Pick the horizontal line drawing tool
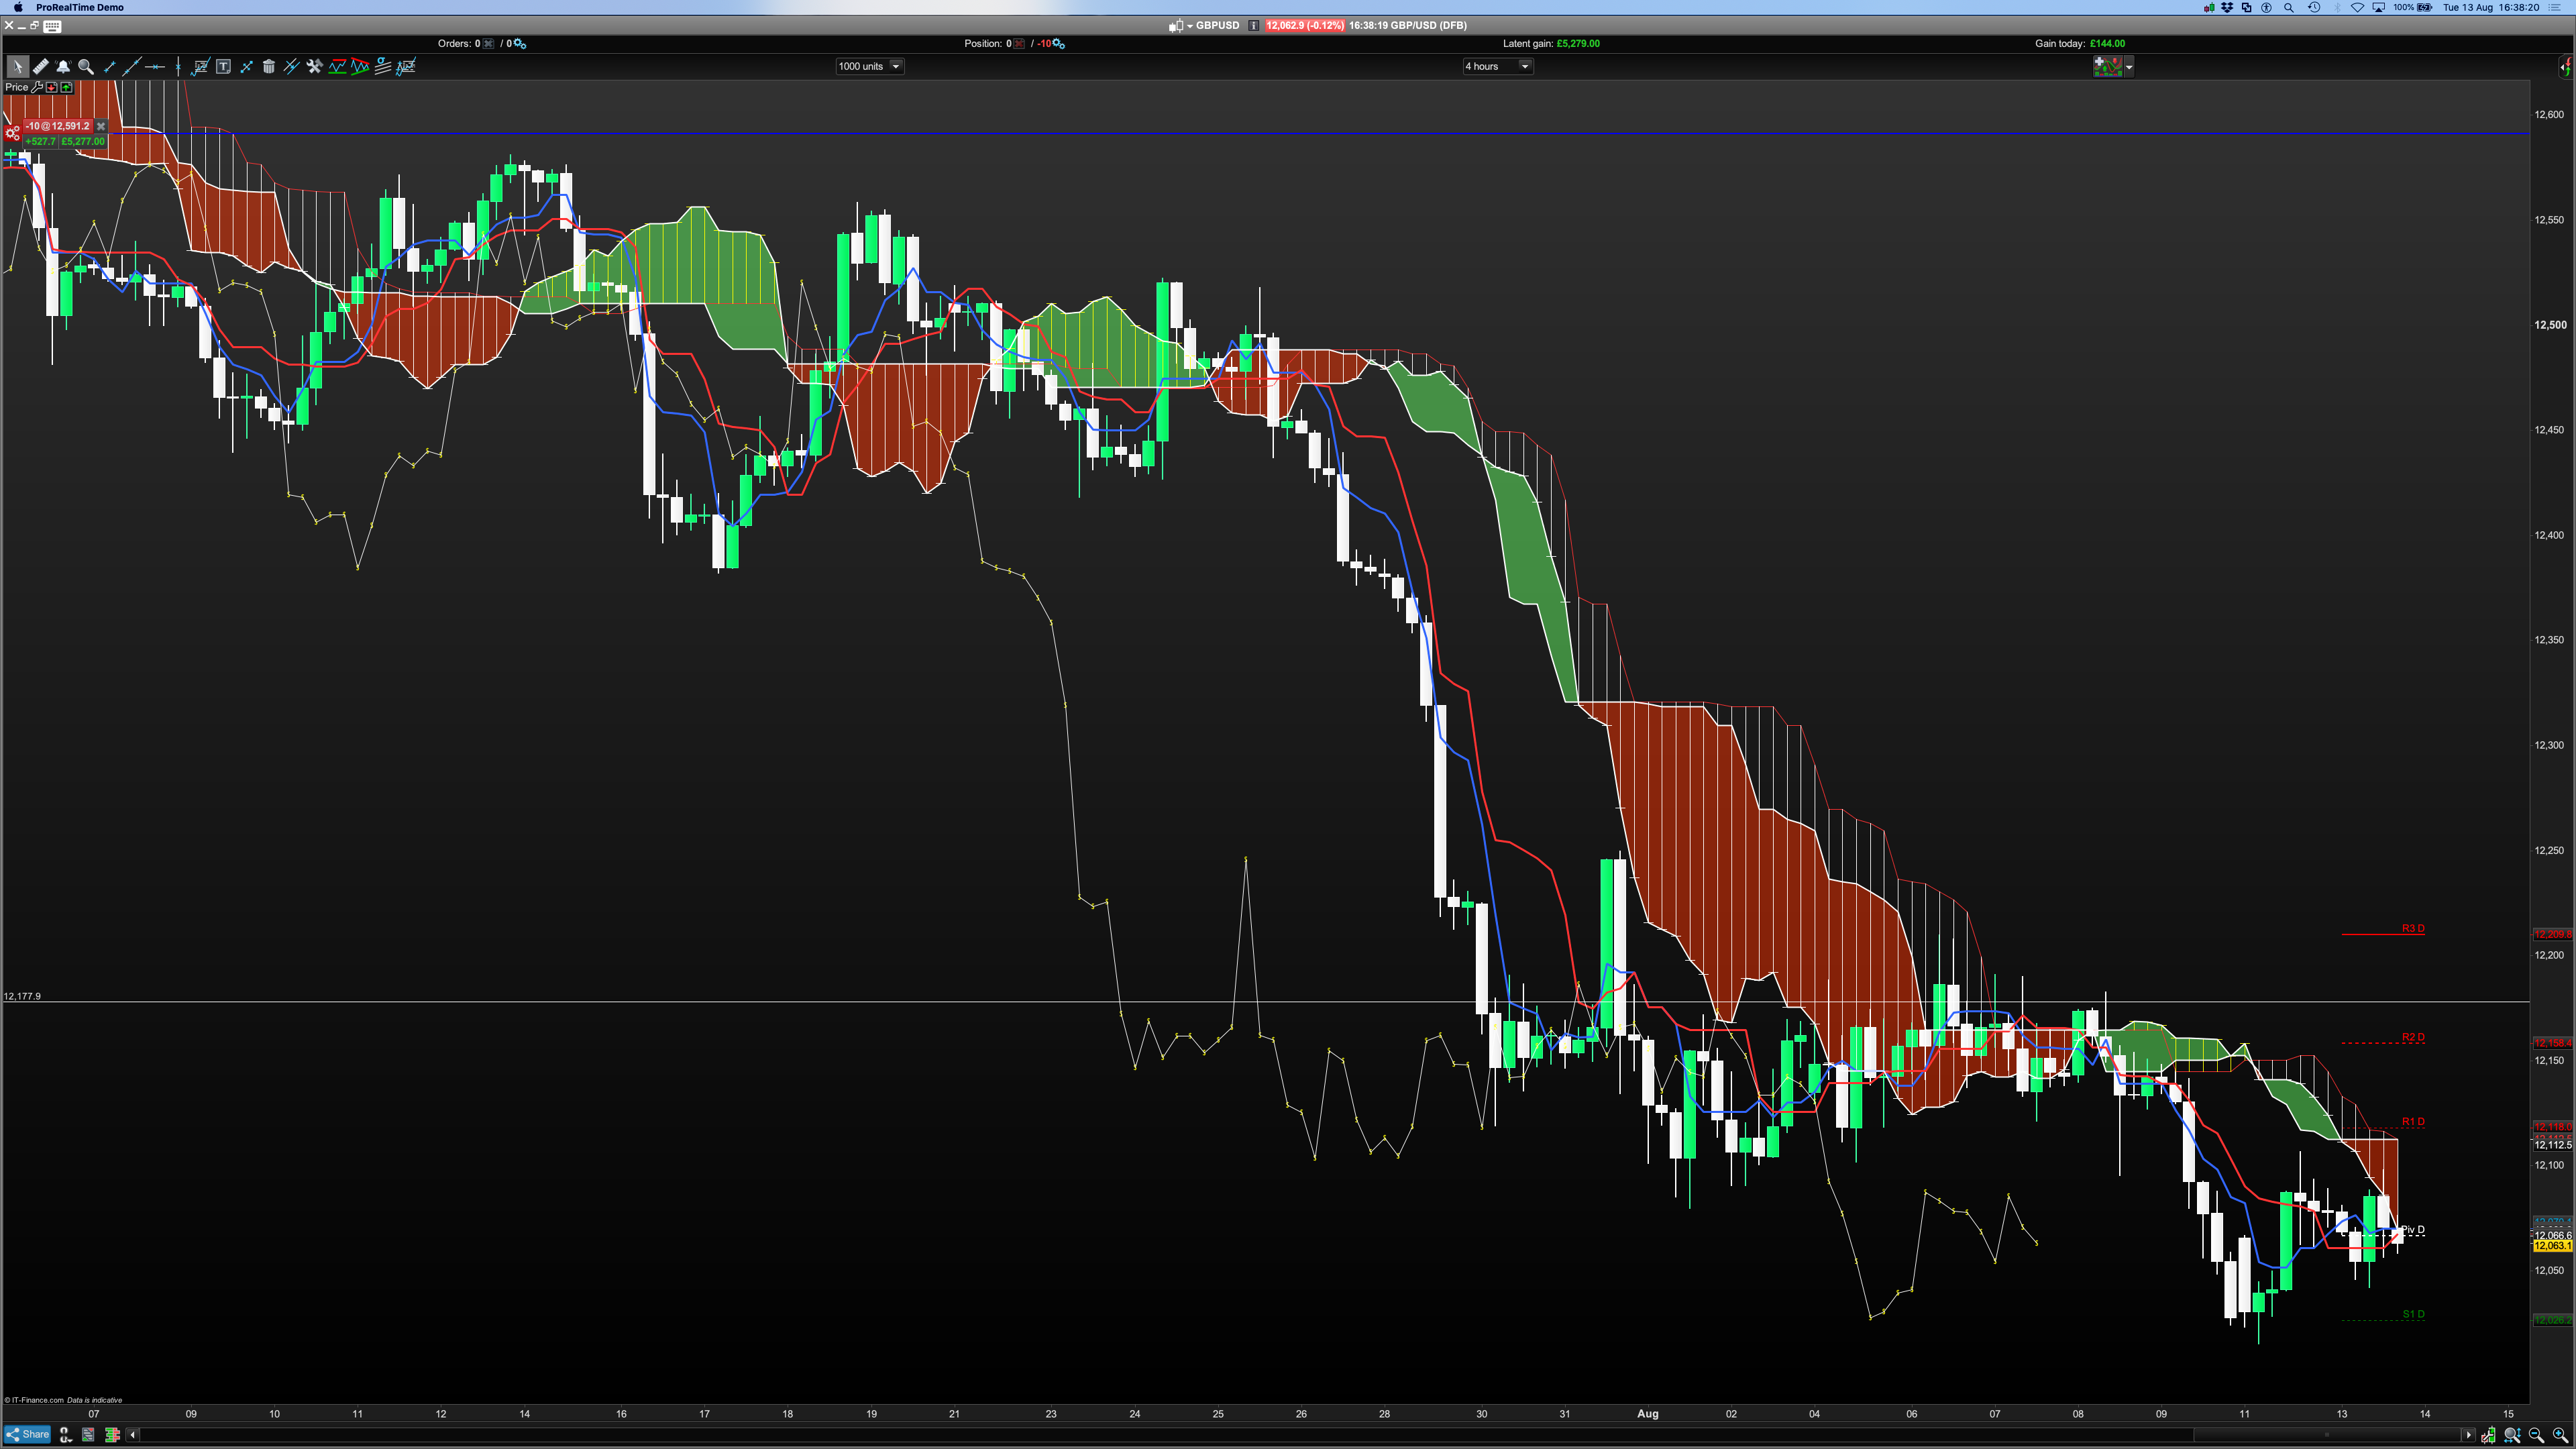 point(154,66)
